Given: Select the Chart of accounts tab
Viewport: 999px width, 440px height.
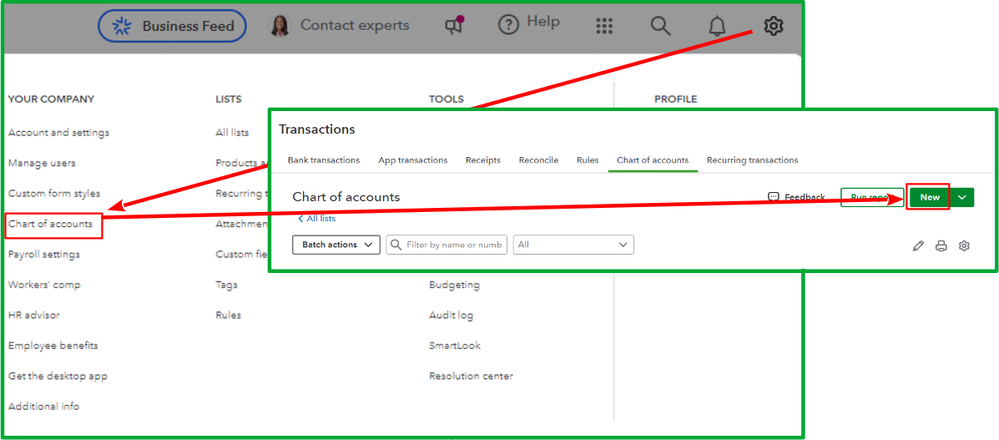Looking at the screenshot, I should pyautogui.click(x=652, y=160).
